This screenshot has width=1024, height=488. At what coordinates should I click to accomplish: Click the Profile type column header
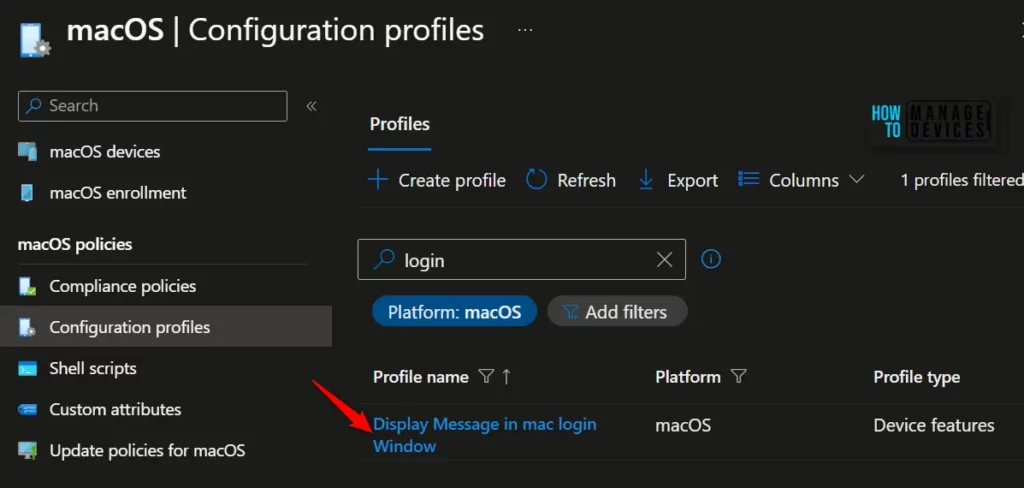tap(917, 377)
